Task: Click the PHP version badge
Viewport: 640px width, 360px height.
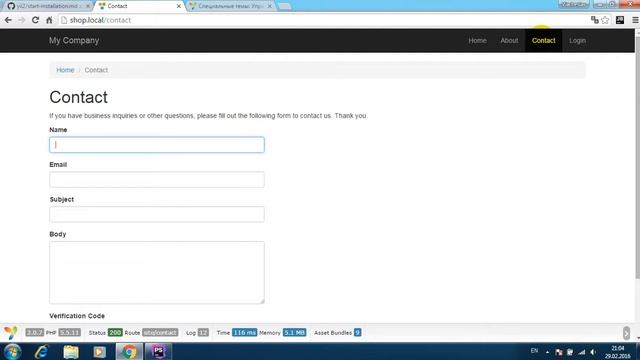Action: (x=69, y=333)
